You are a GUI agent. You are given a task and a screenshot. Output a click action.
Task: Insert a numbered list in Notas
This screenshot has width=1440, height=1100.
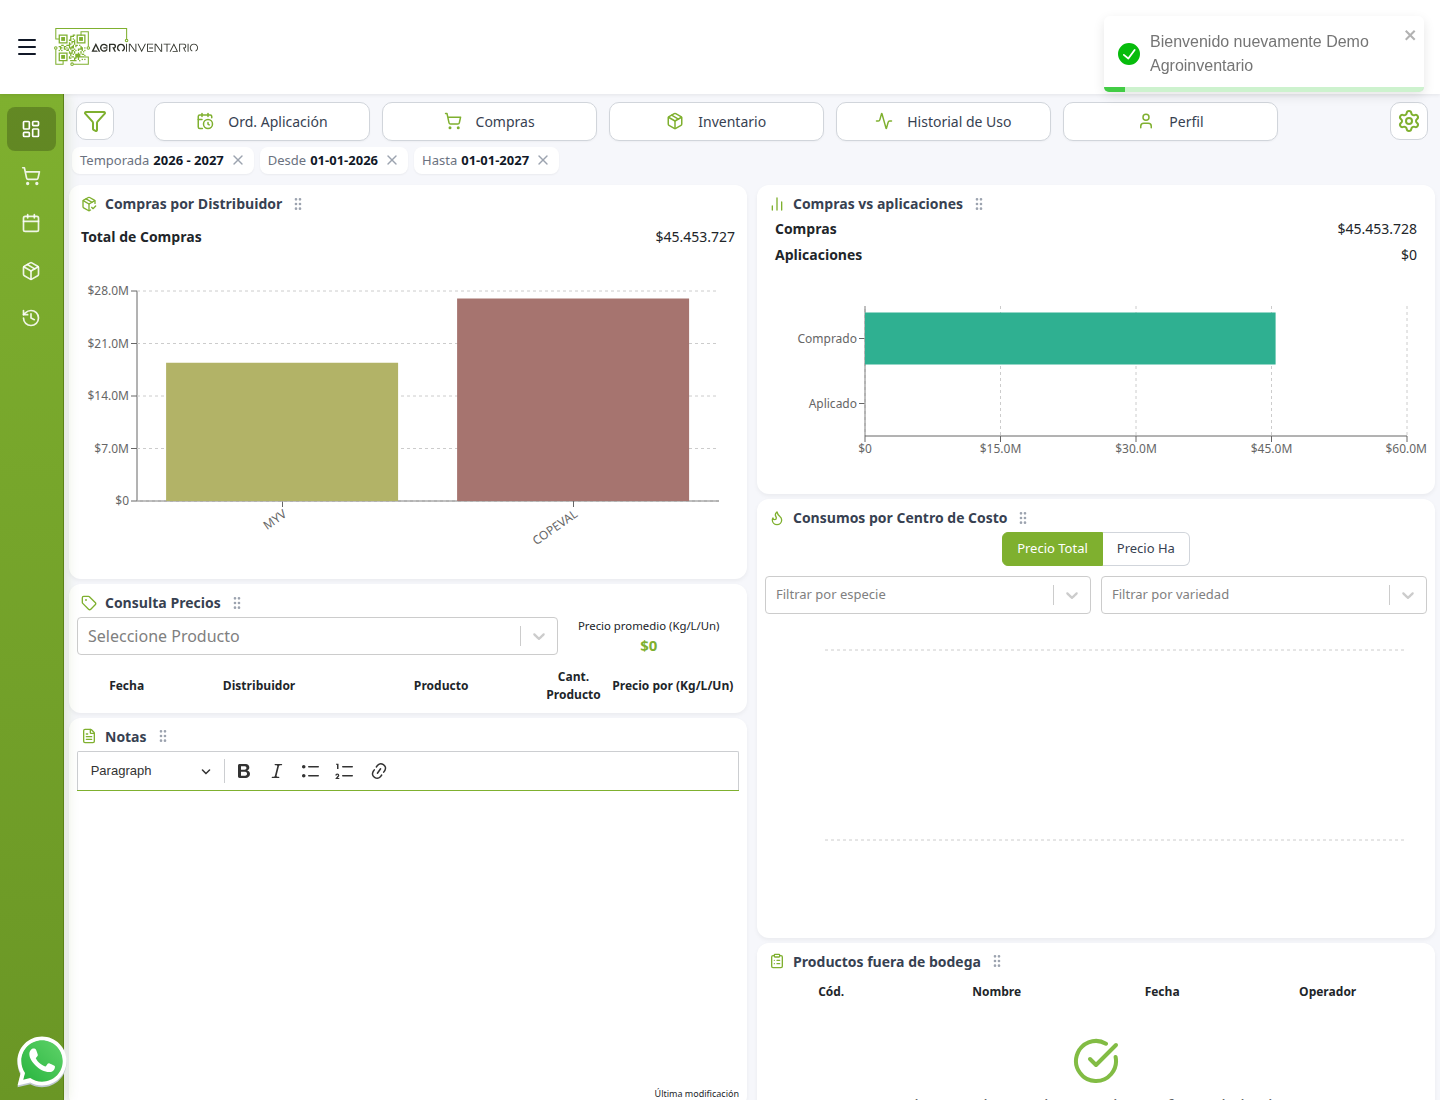pos(344,771)
